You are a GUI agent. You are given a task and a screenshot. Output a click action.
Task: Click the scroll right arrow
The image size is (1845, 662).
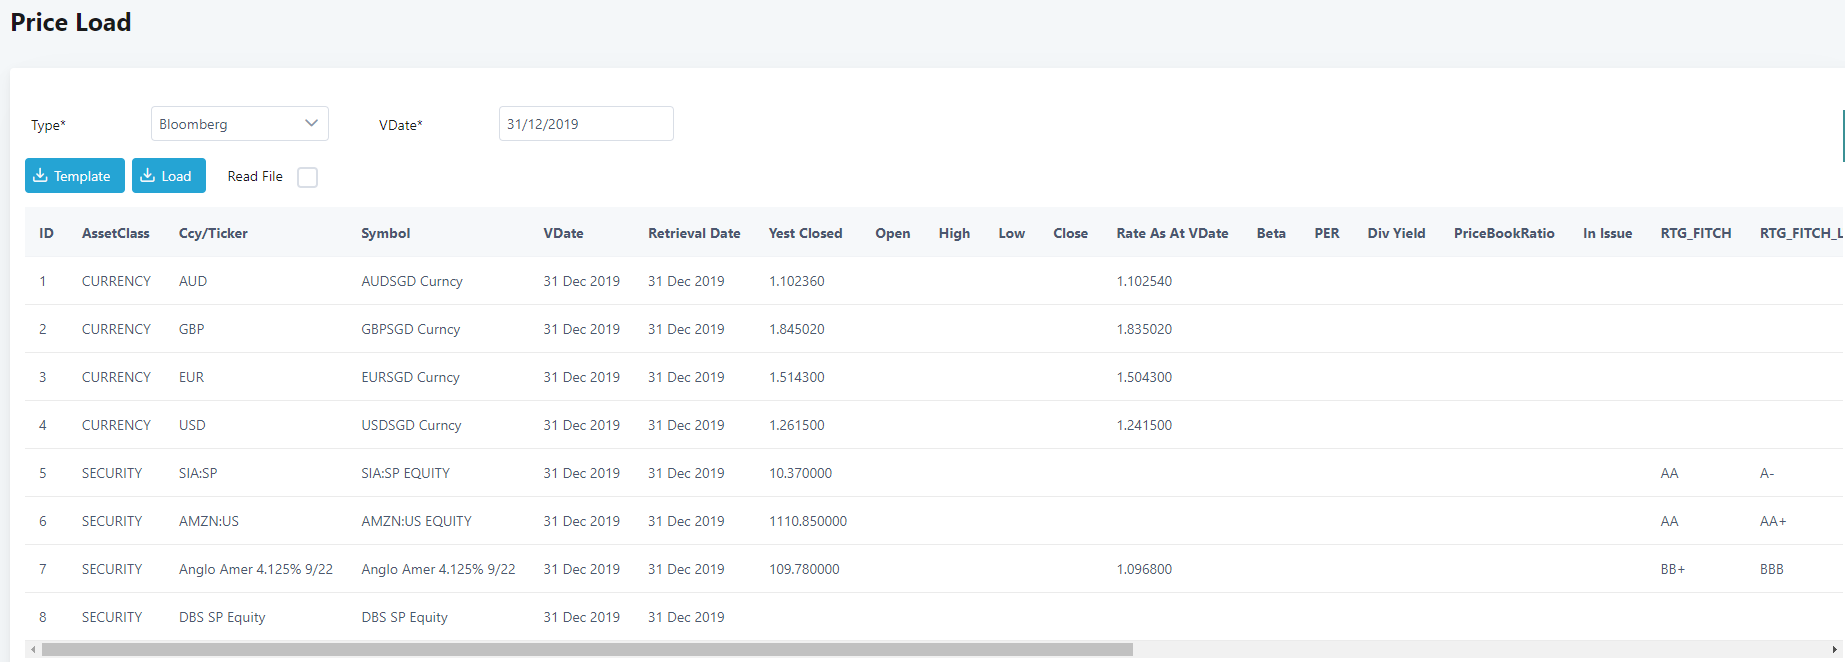[x=1834, y=650]
